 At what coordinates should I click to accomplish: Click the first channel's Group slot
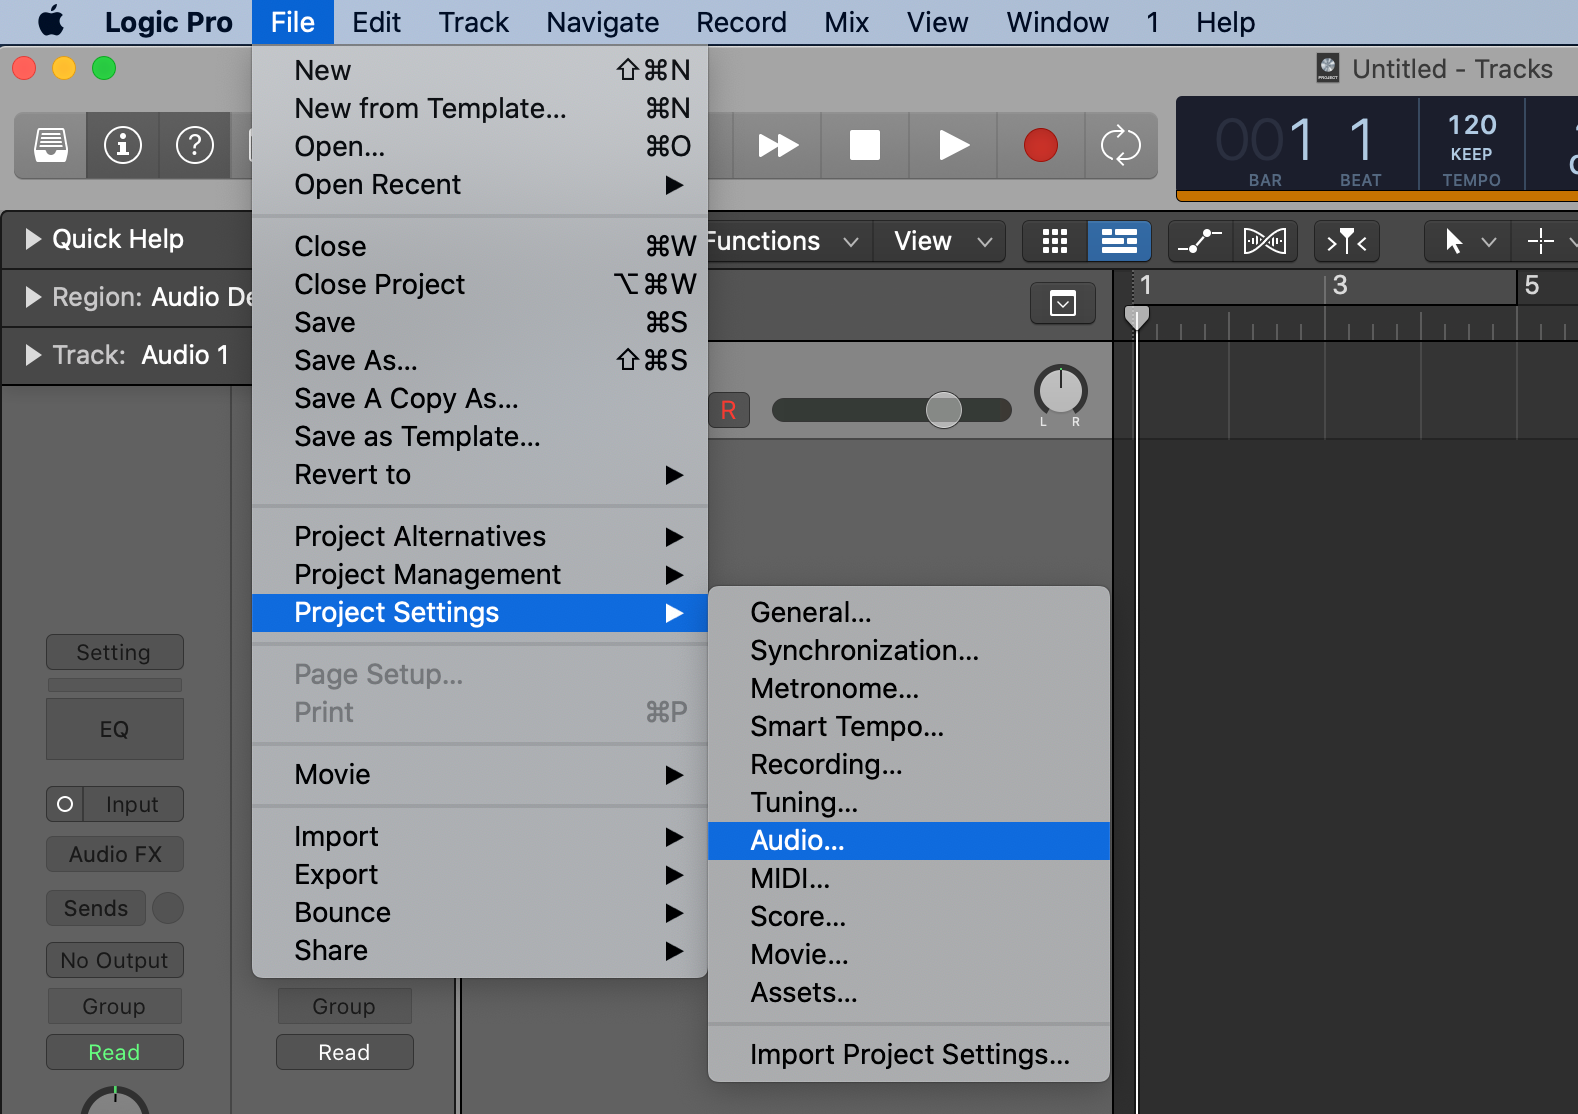[x=115, y=1007]
